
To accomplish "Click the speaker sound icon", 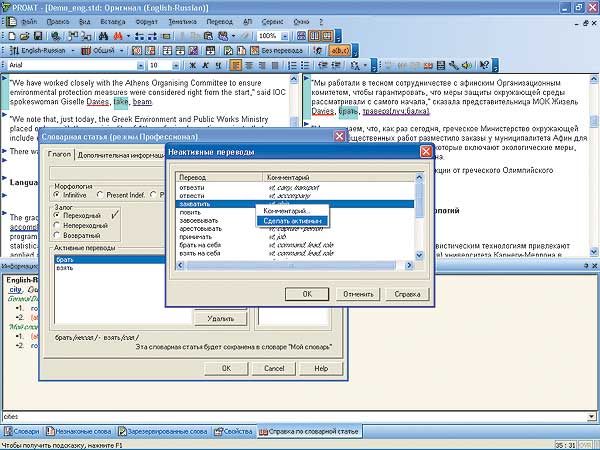I will pos(467,65).
